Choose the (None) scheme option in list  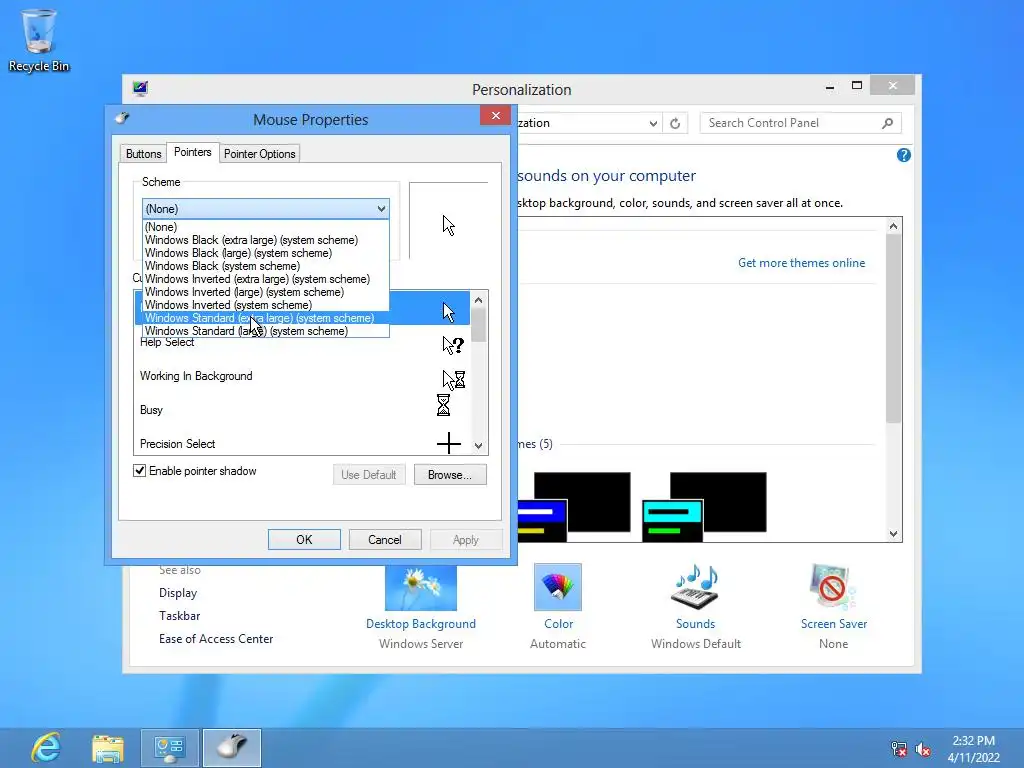265,227
